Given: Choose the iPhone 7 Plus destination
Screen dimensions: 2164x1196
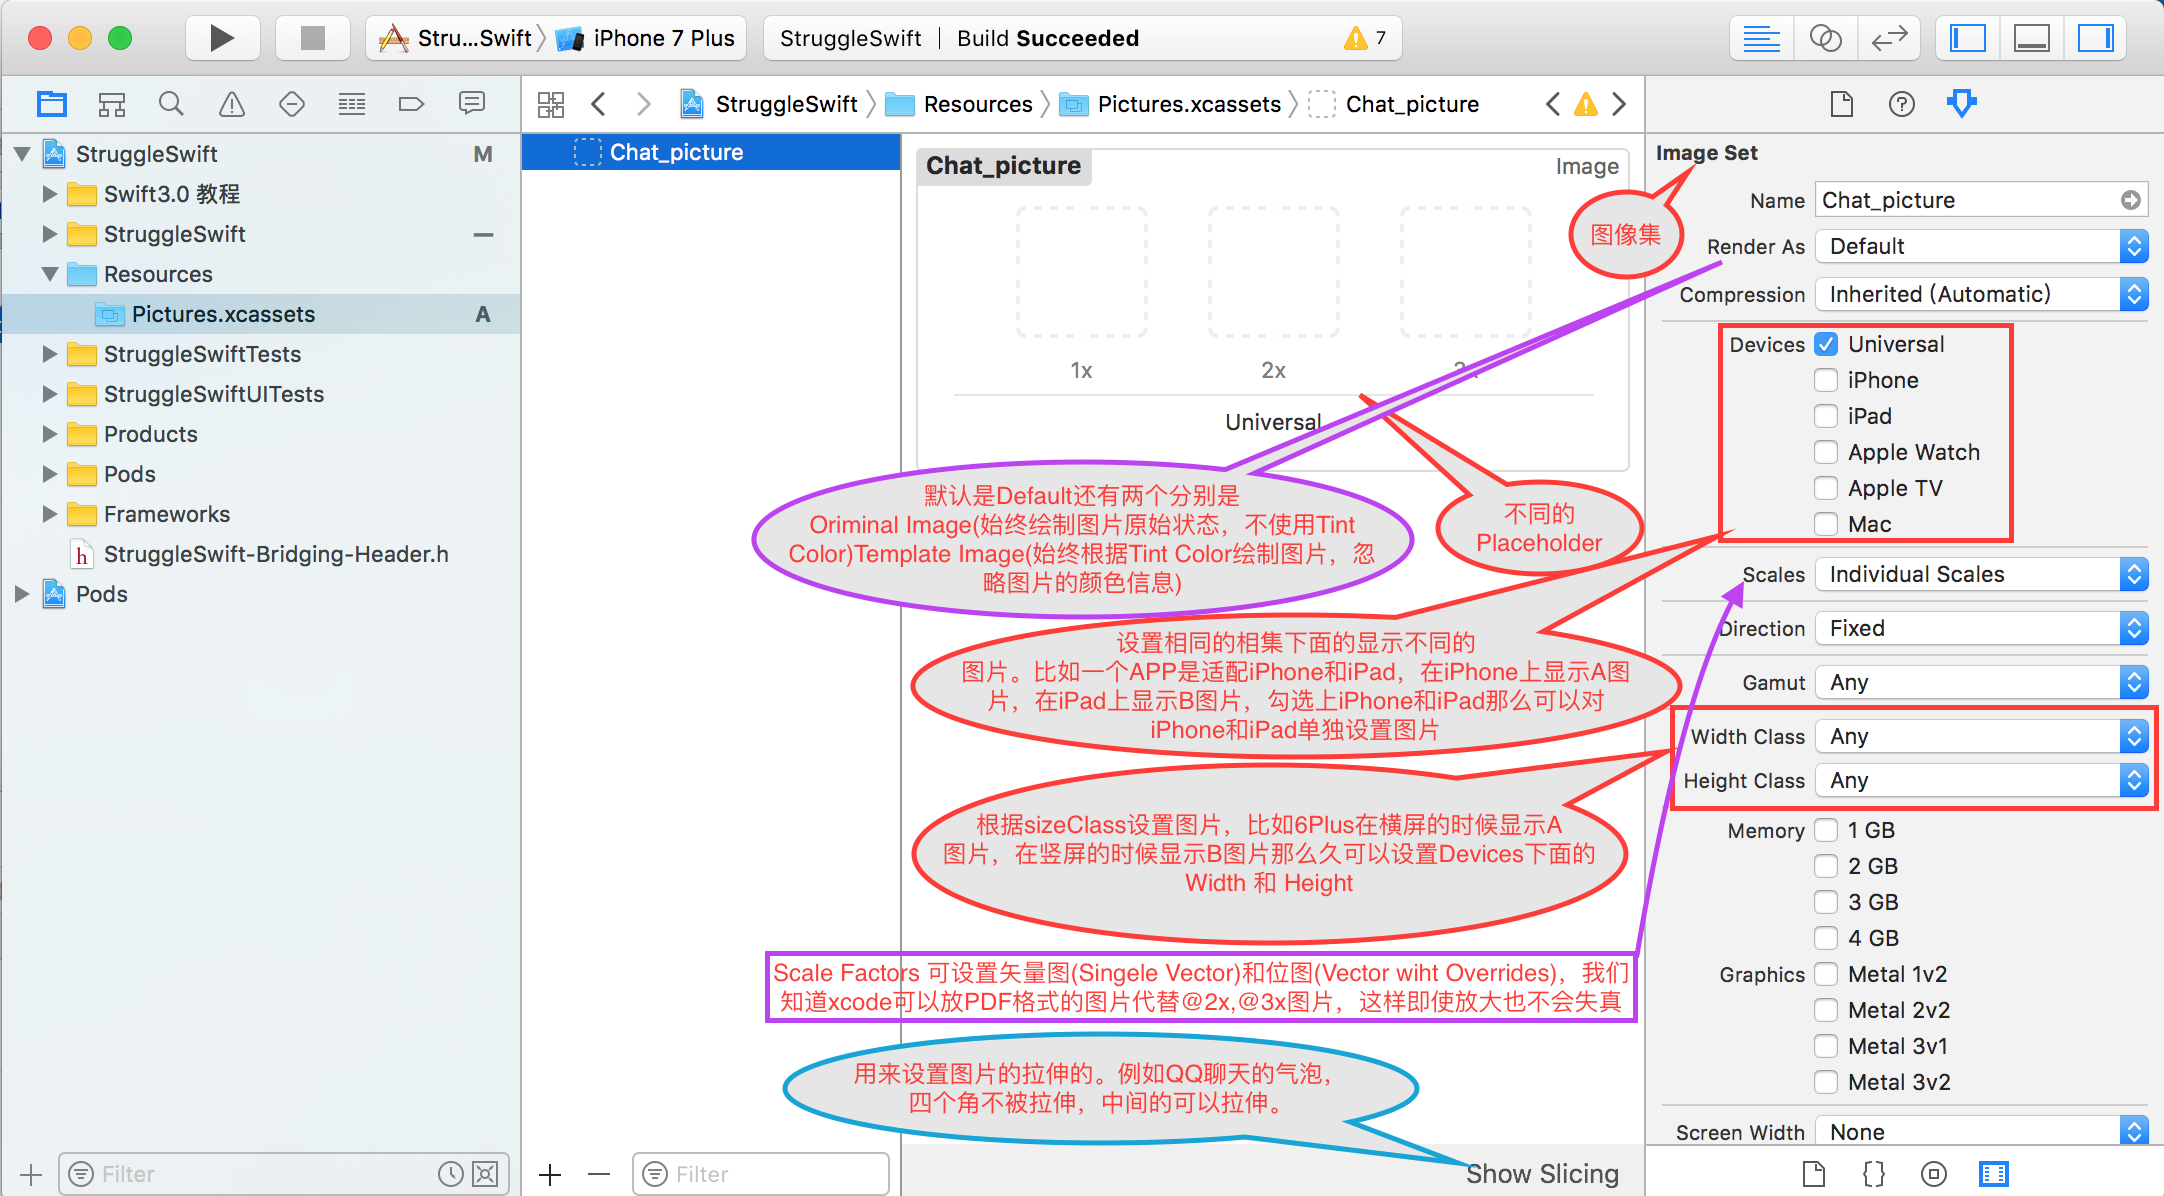Looking at the screenshot, I should pos(647,38).
